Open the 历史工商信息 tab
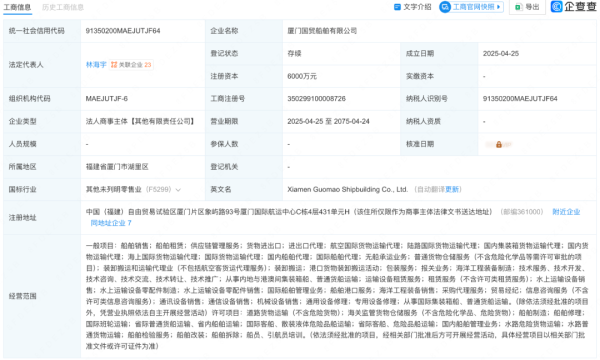Viewport: 600px width, 360px height. point(63,7)
